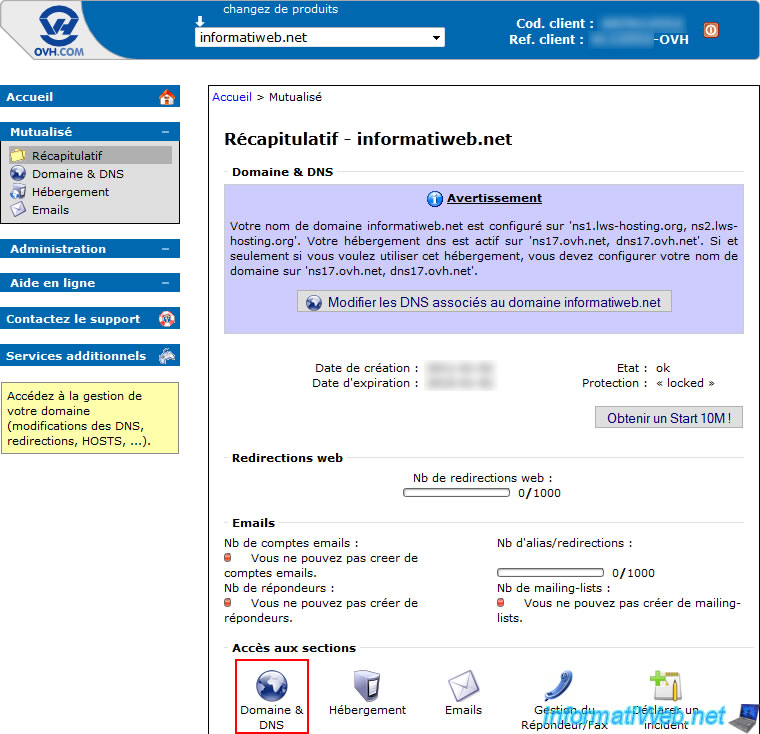Screen dimensions: 760x734
Task: Click Modifier les DNS associés au domaine button
Action: pyautogui.click(x=484, y=302)
